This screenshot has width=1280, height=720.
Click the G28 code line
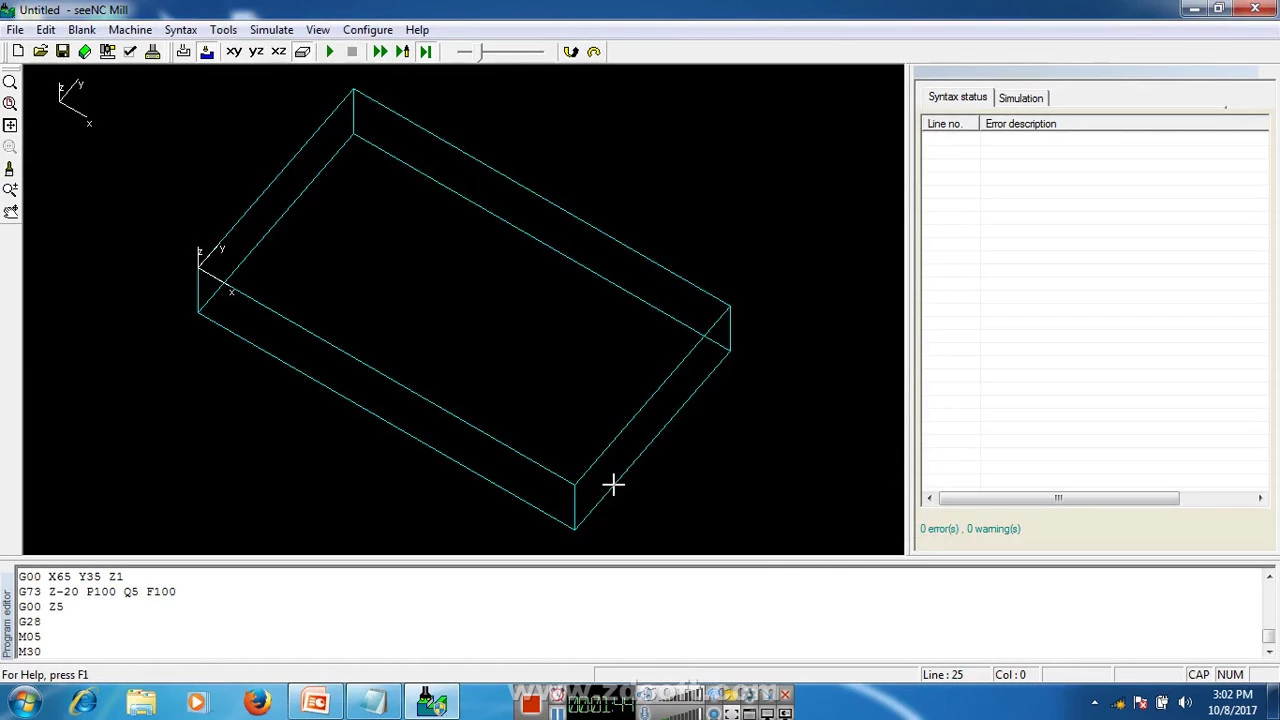pos(29,622)
